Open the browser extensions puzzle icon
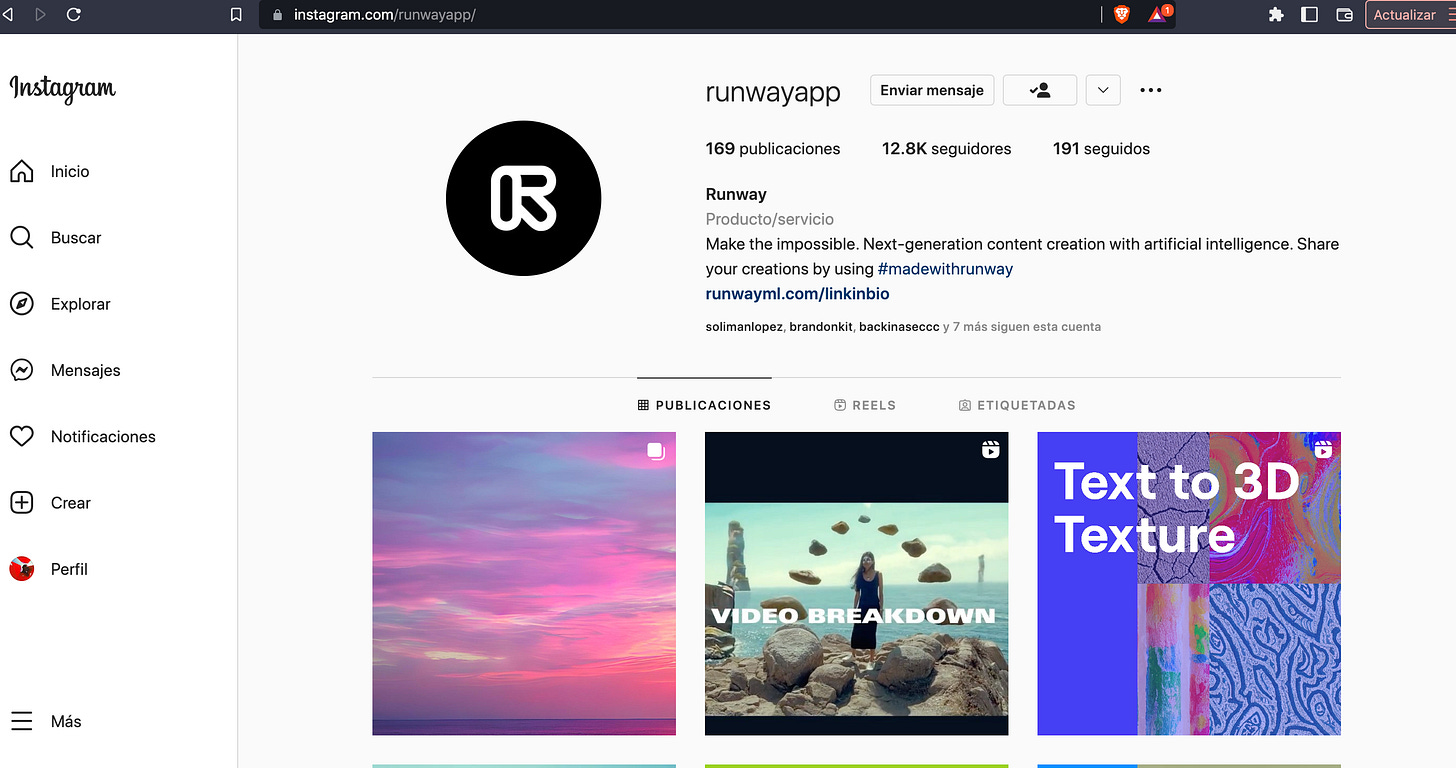Viewport: 1456px width, 768px height. coord(1276,15)
